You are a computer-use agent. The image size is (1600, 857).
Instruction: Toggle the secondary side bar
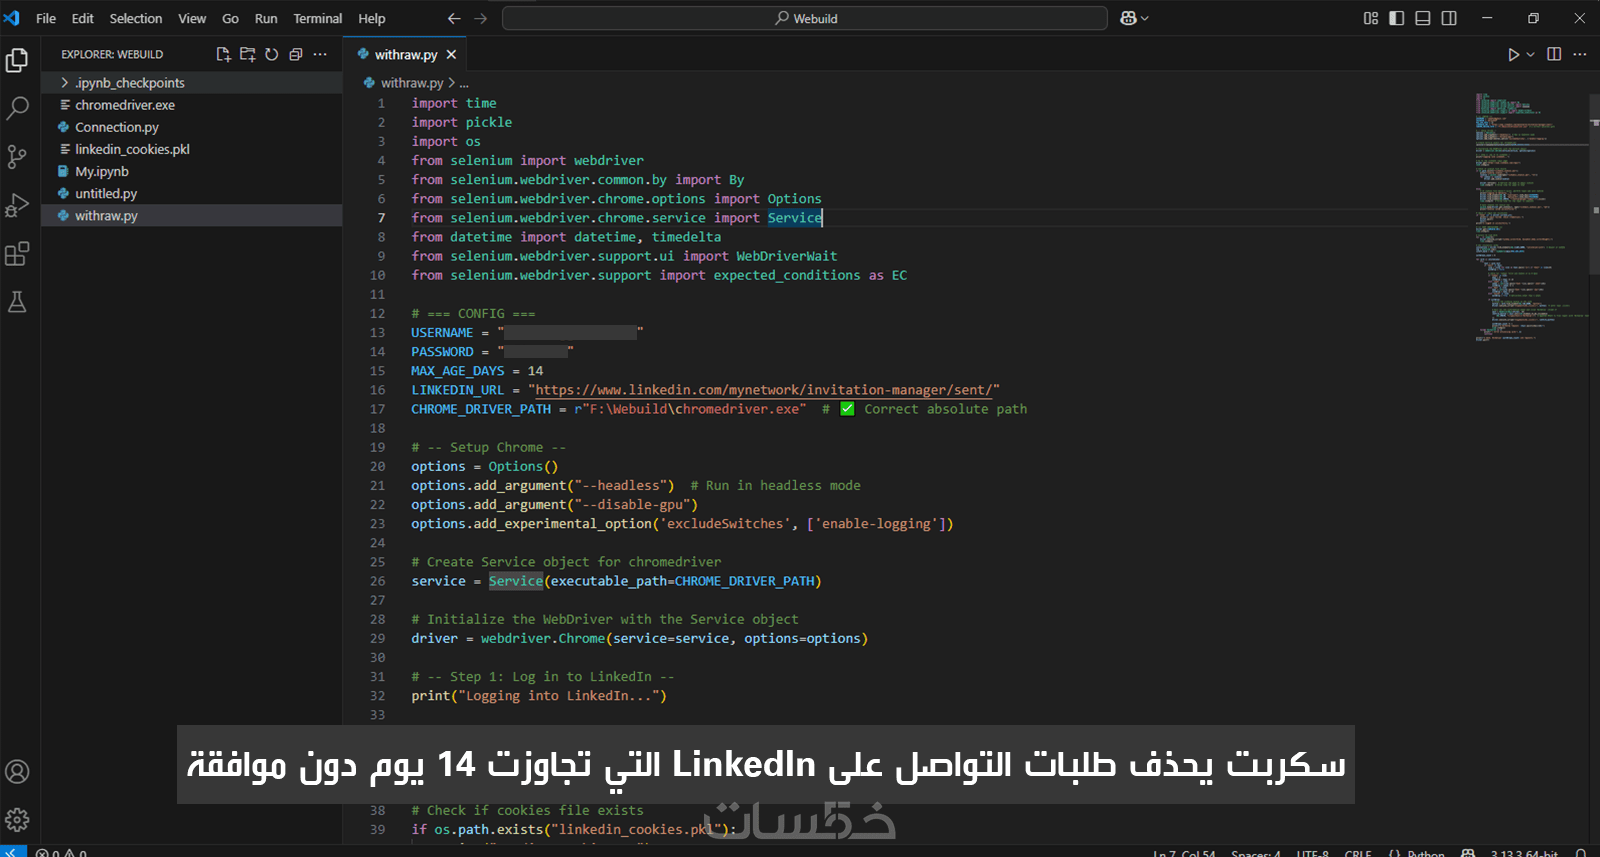coord(1449,18)
